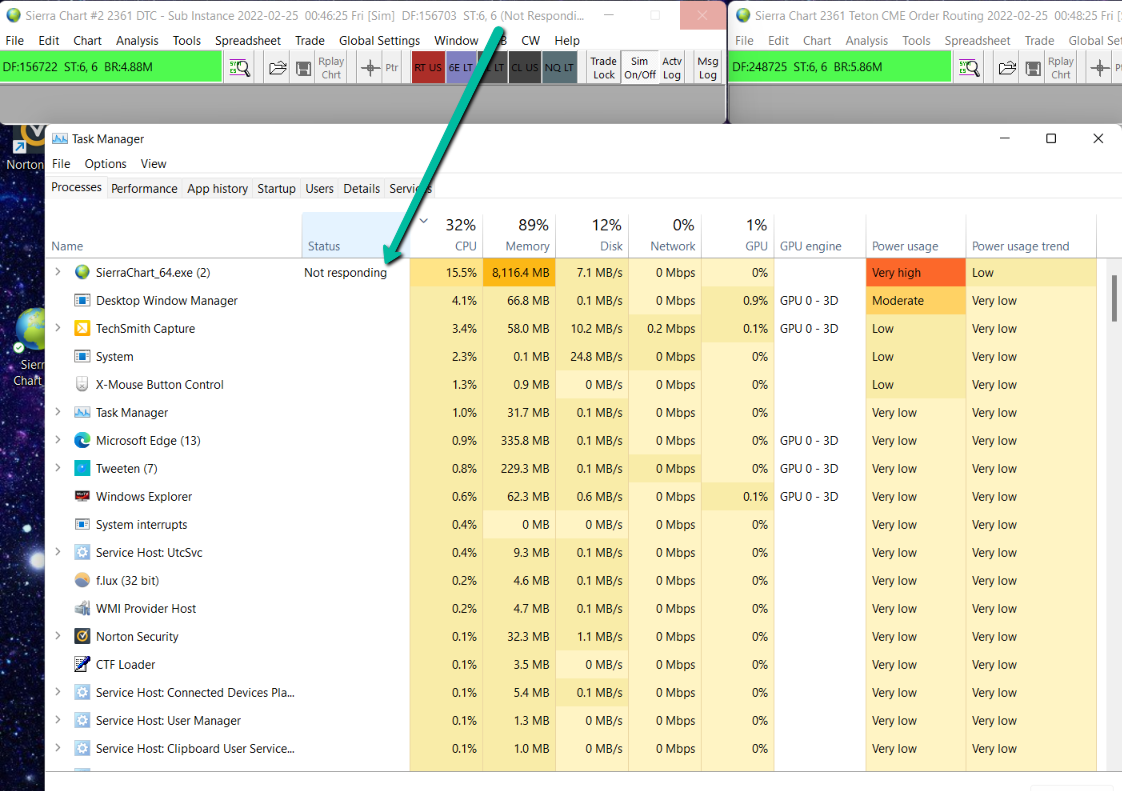Toggle Sim On/Off button
The width and height of the screenshot is (1122, 791).
point(640,68)
